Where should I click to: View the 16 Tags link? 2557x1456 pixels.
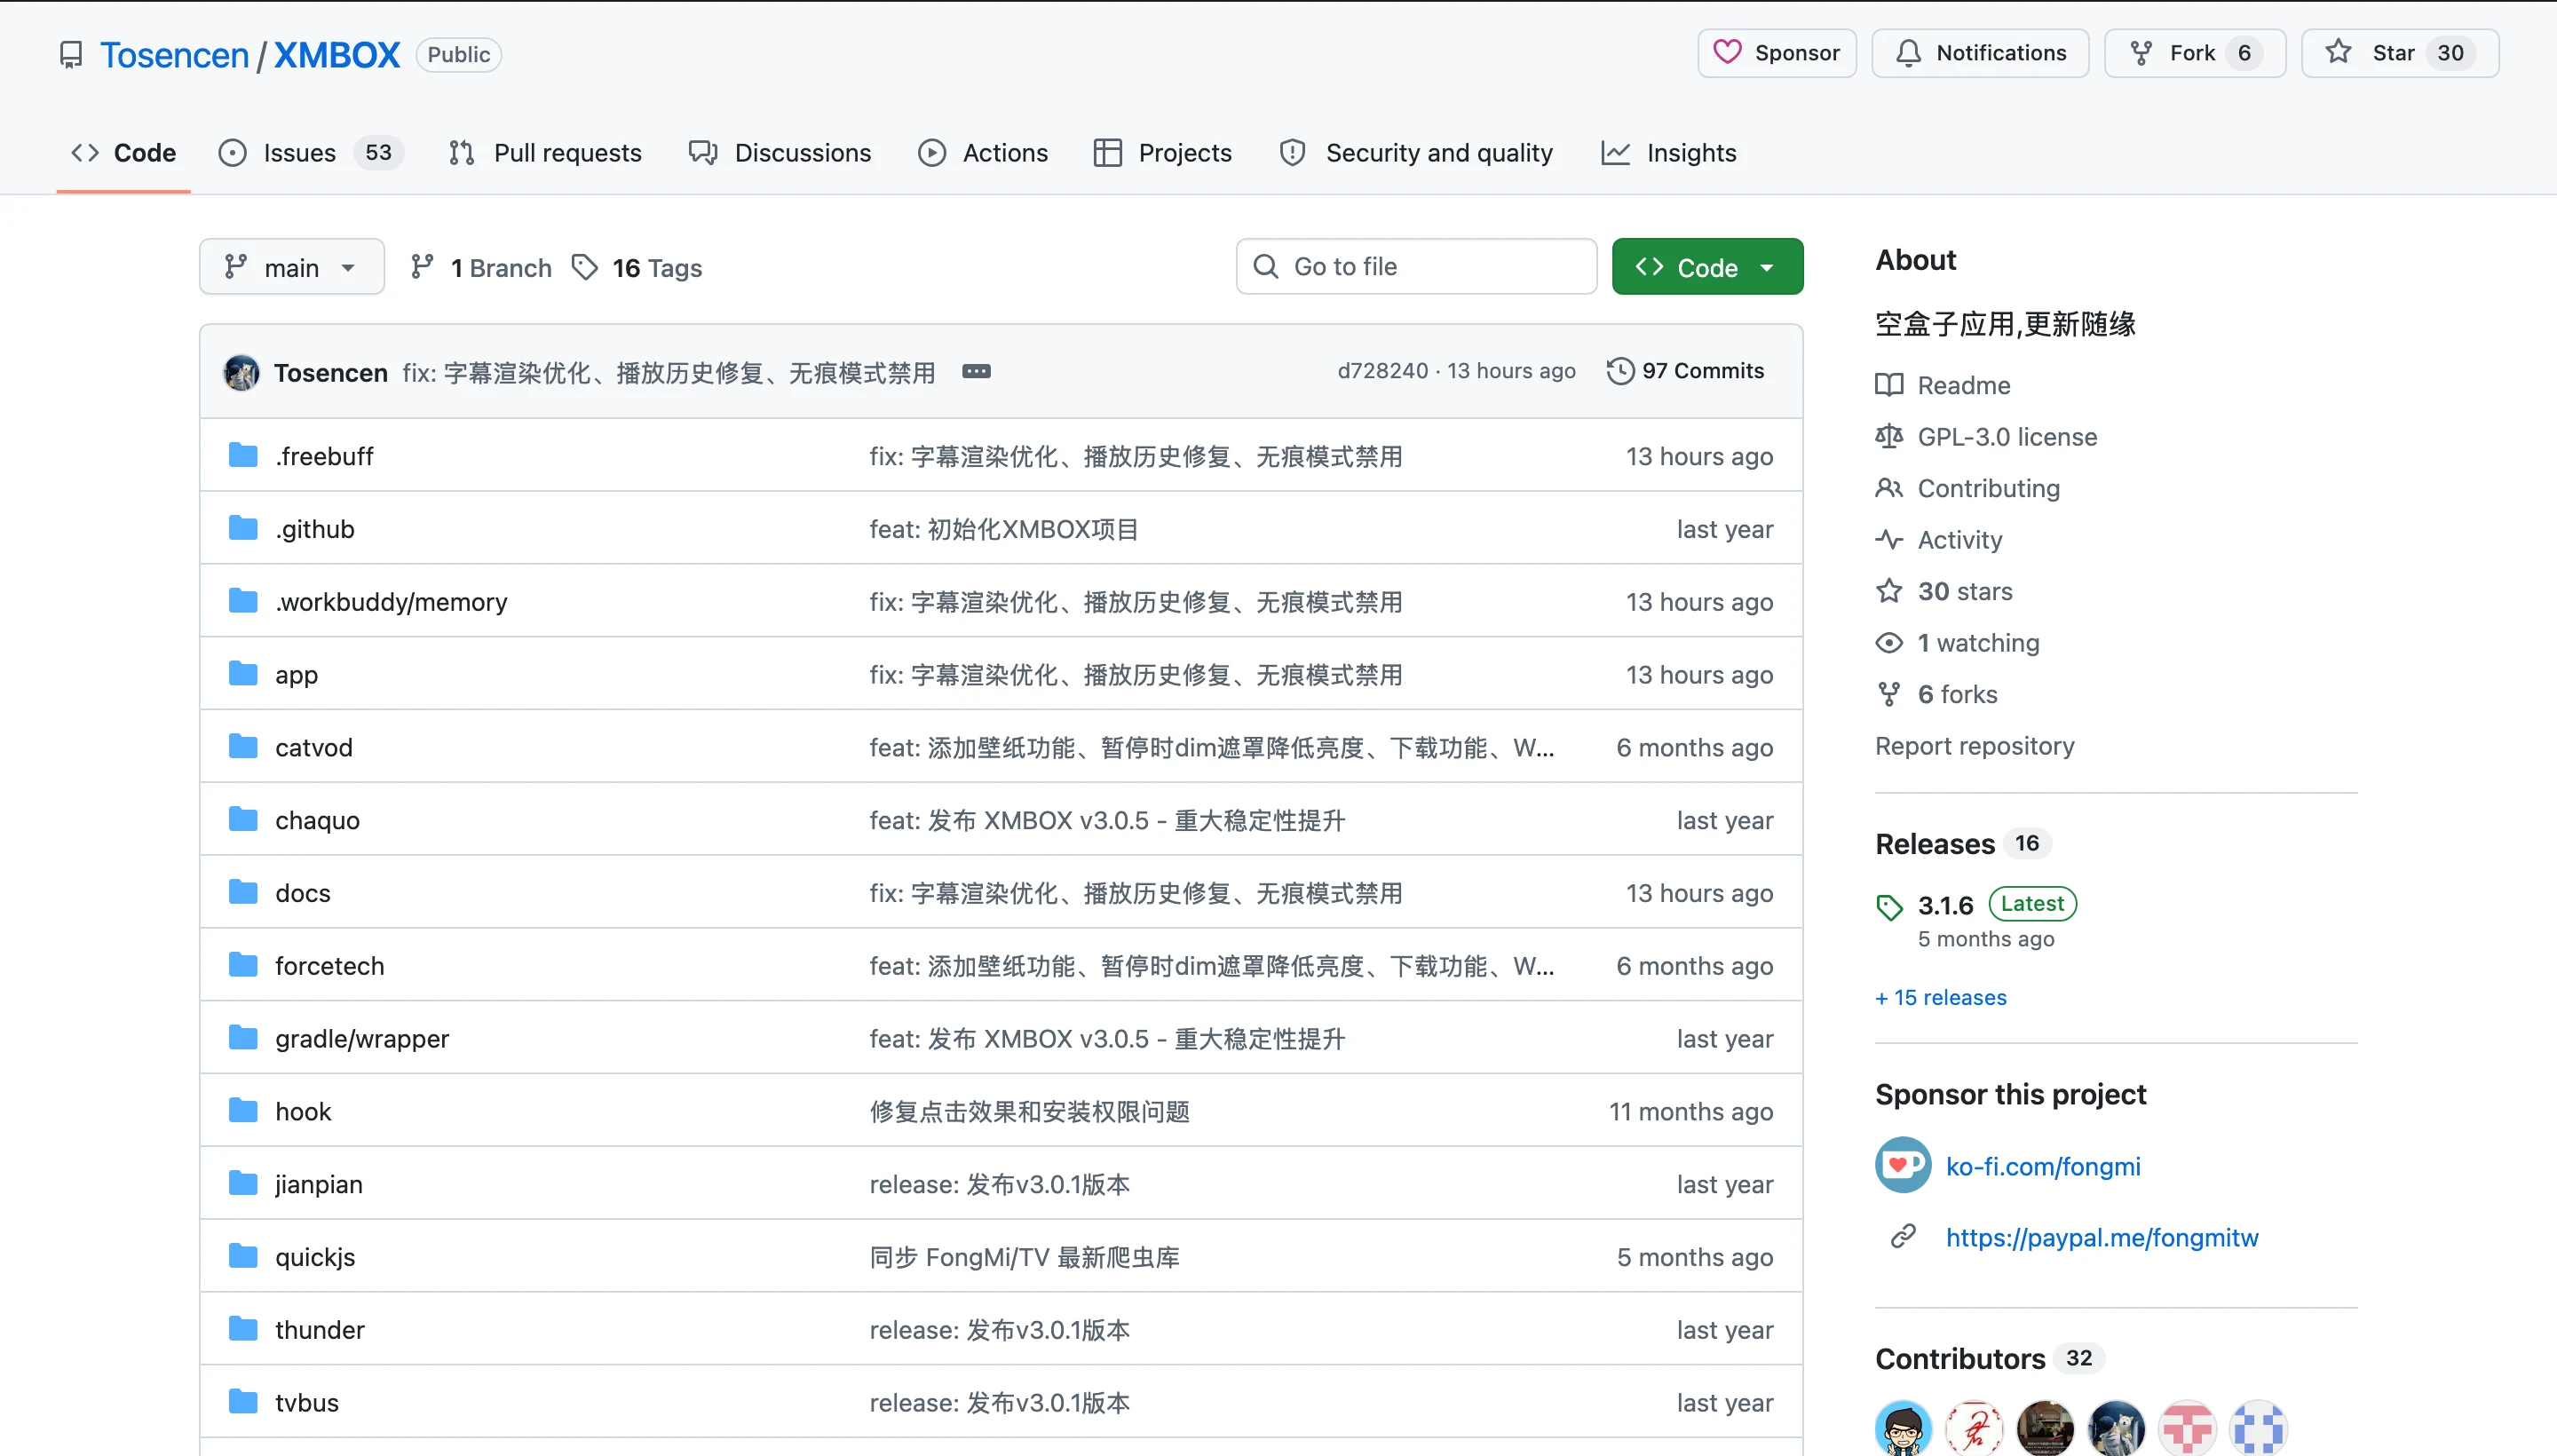point(637,268)
